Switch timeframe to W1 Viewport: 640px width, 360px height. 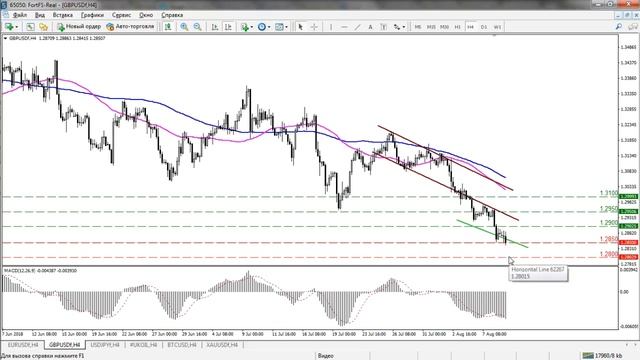point(498,27)
